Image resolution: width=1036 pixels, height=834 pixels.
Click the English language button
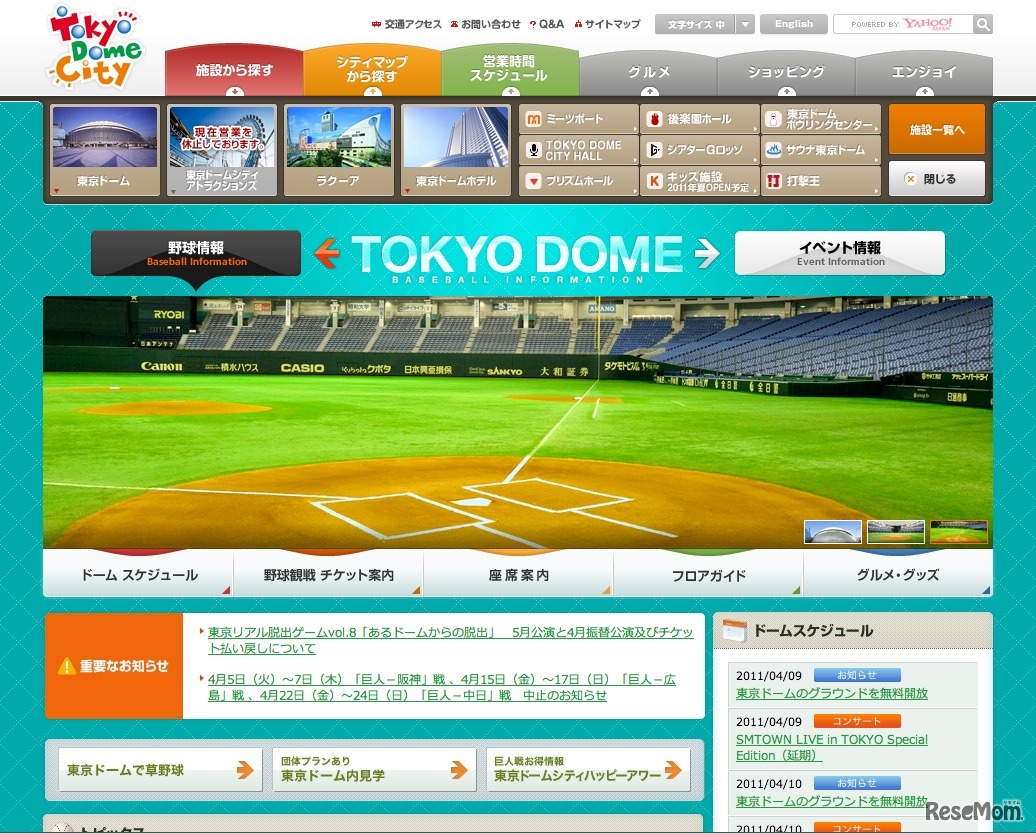click(793, 23)
